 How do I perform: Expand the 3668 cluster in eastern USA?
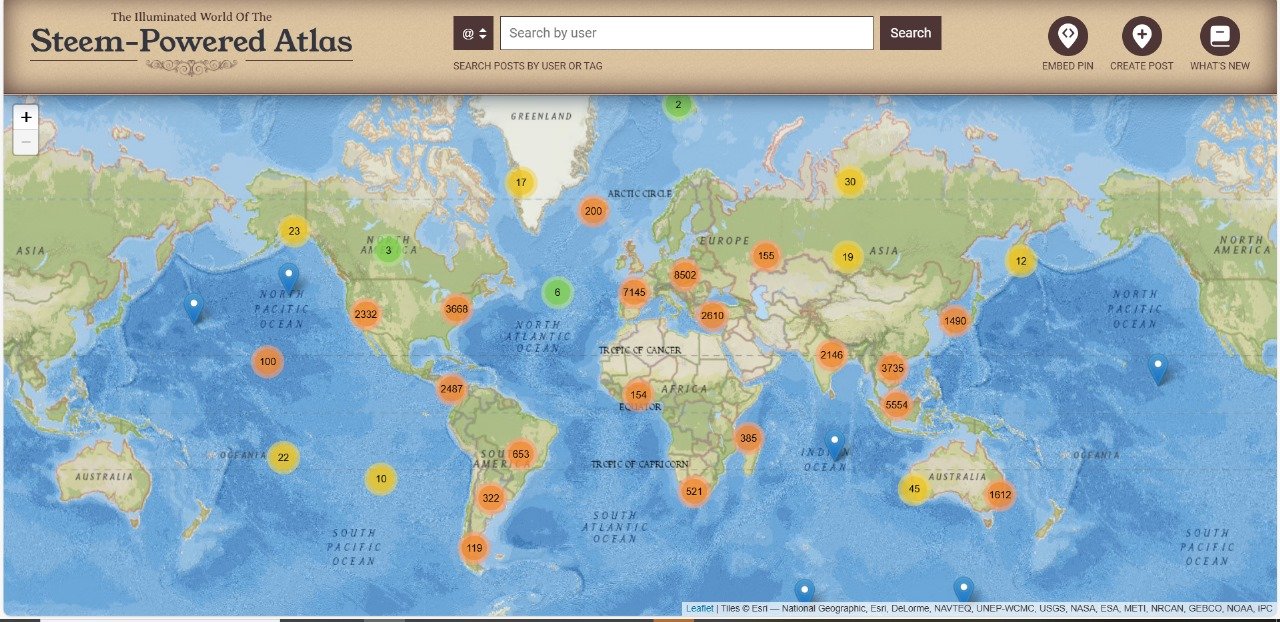point(456,309)
